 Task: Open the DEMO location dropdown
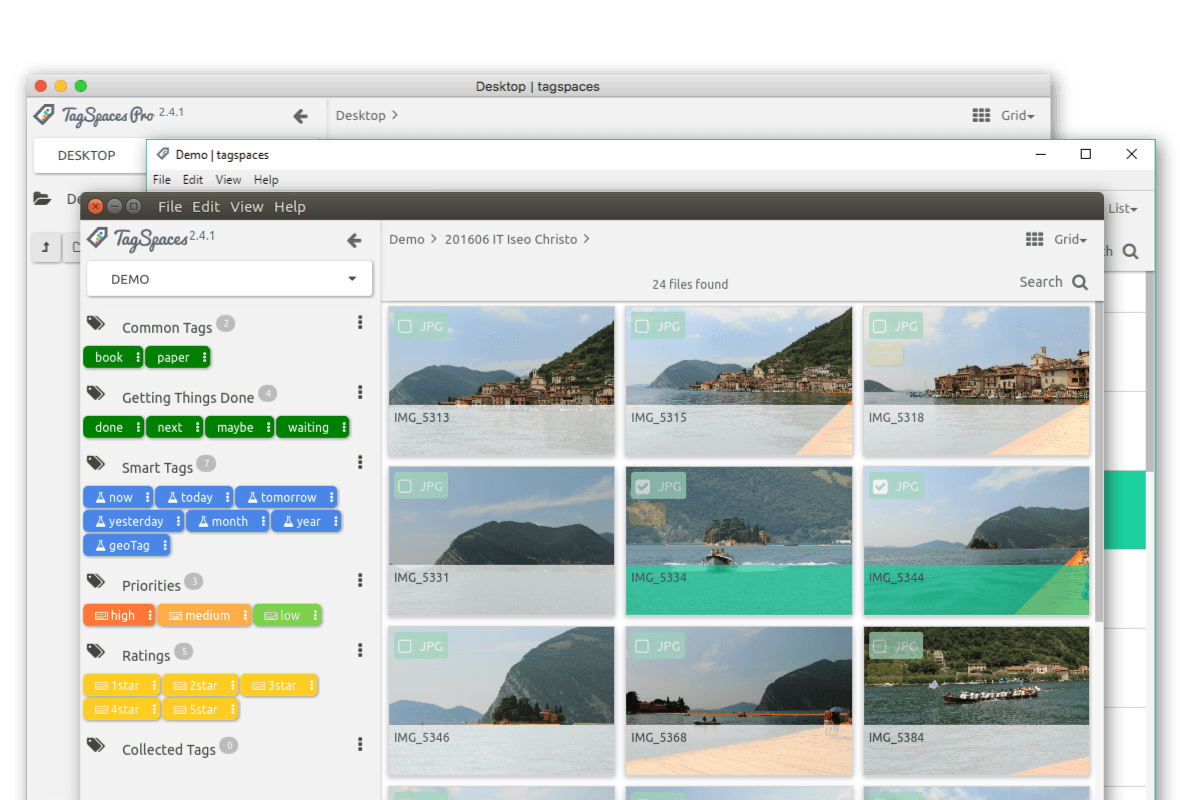pos(230,279)
